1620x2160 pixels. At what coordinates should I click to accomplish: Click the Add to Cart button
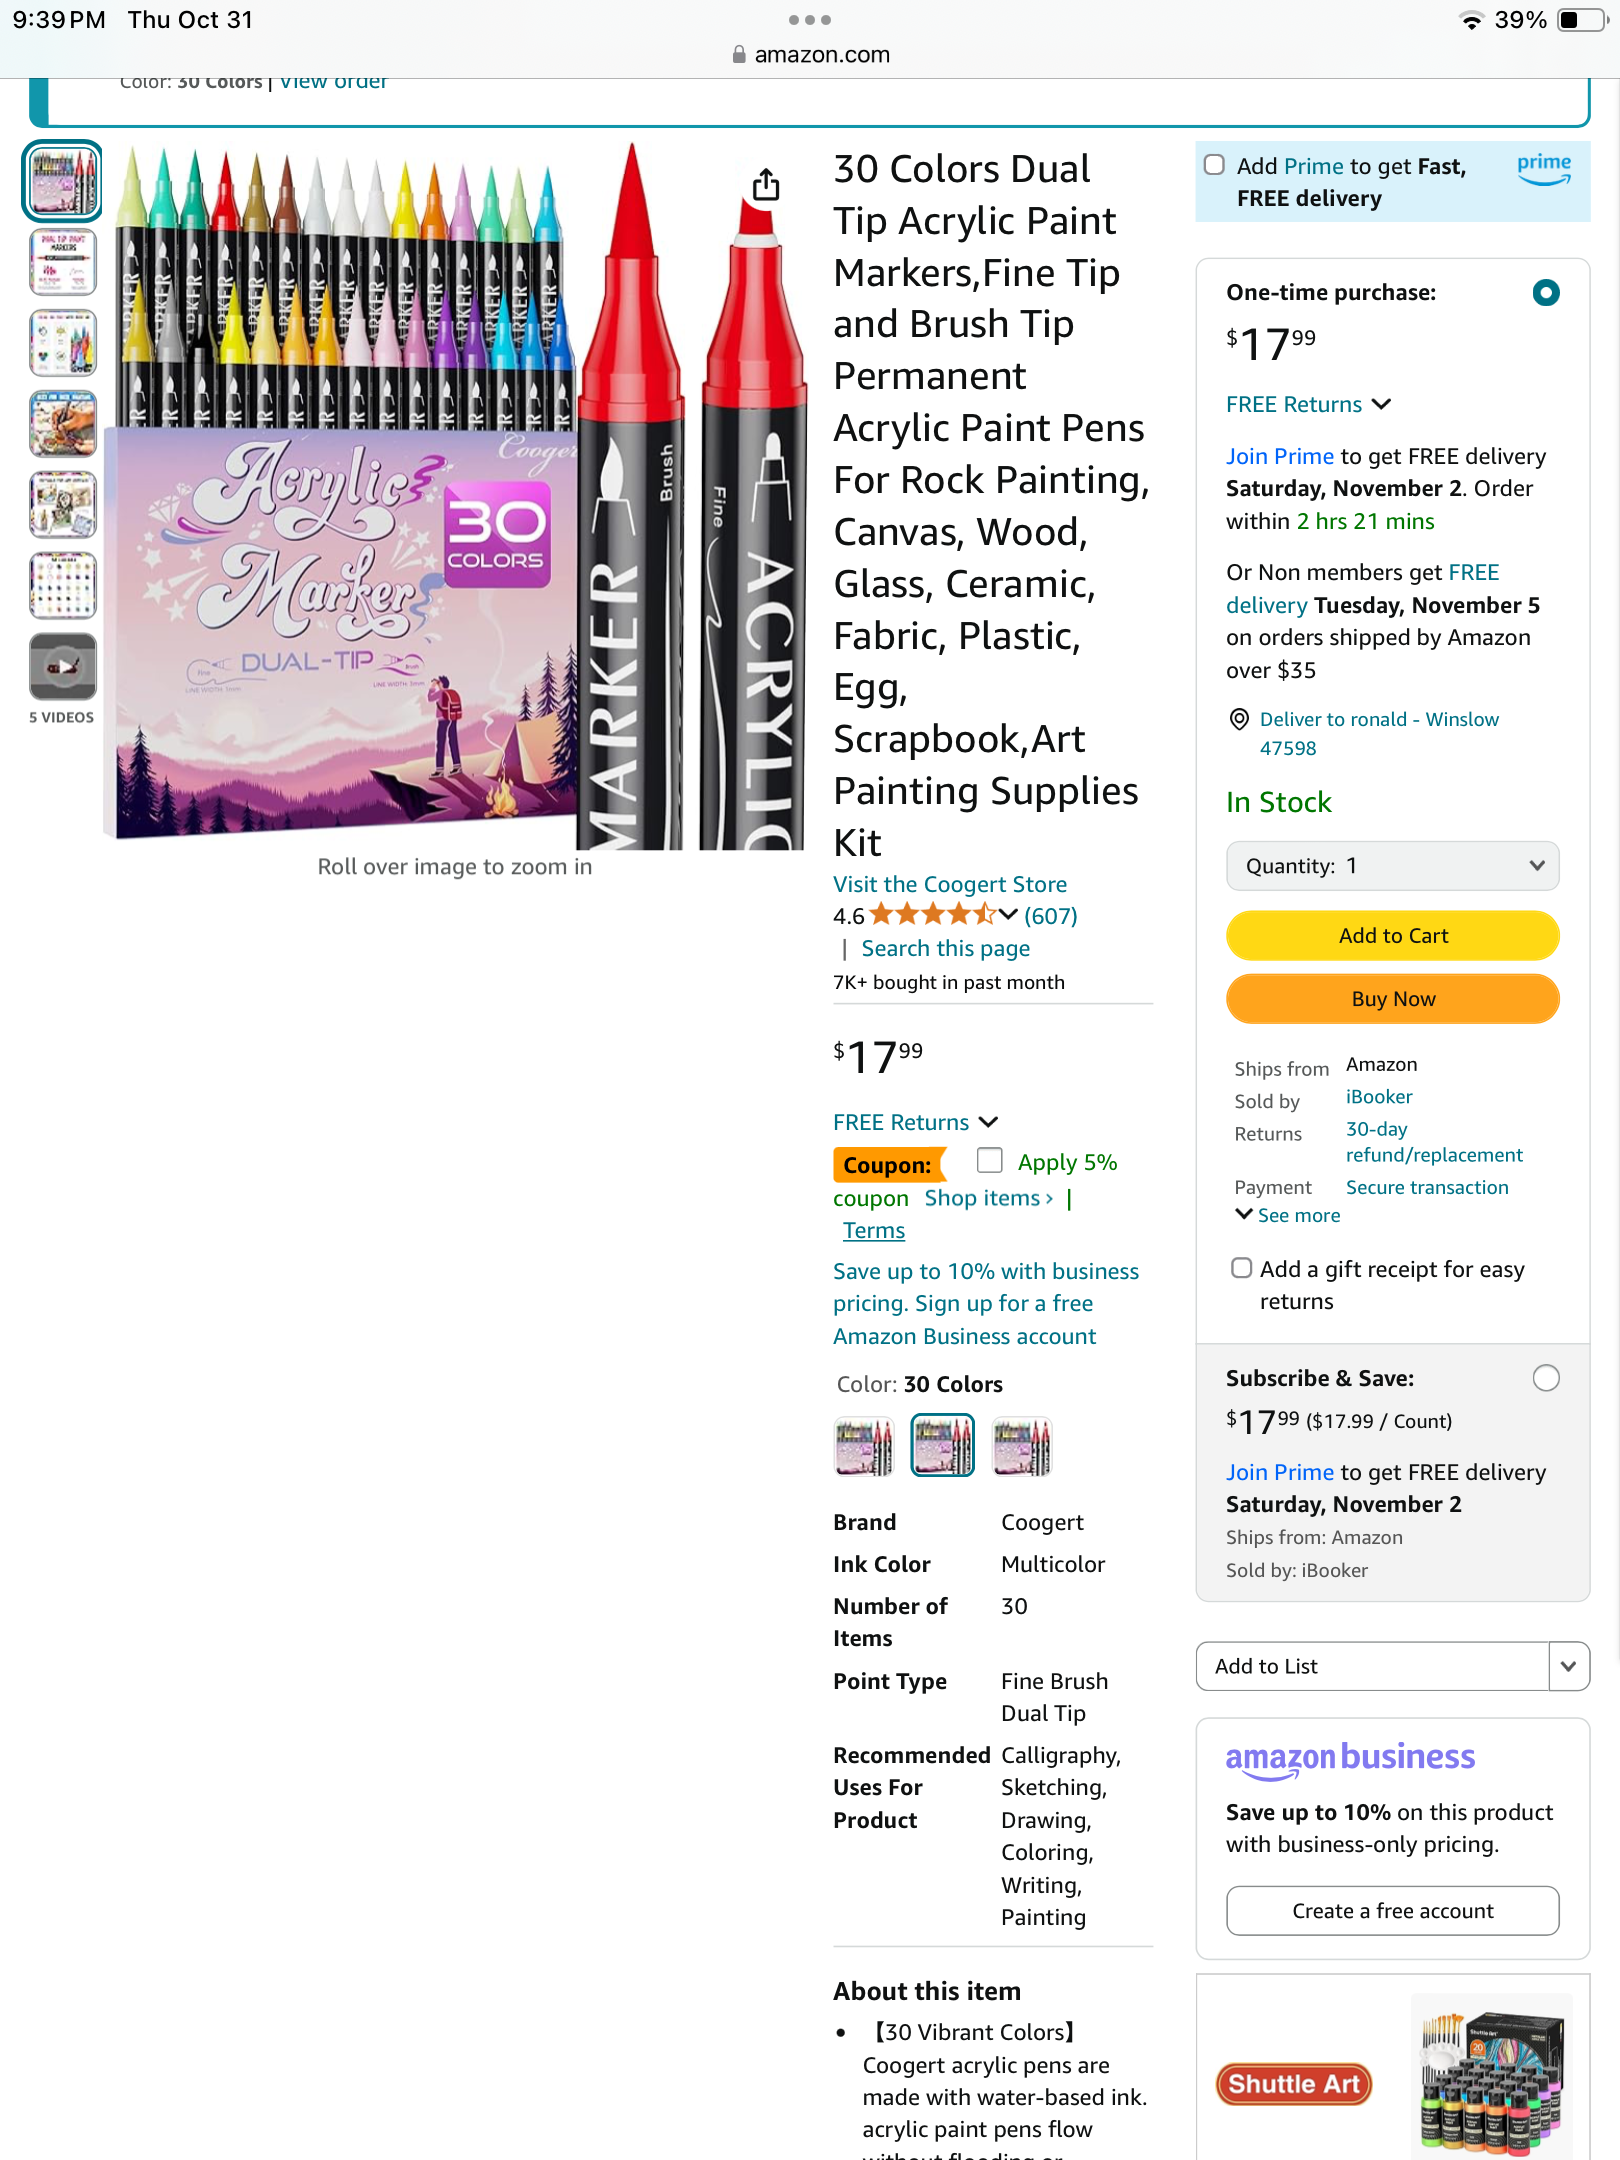pyautogui.click(x=1392, y=936)
